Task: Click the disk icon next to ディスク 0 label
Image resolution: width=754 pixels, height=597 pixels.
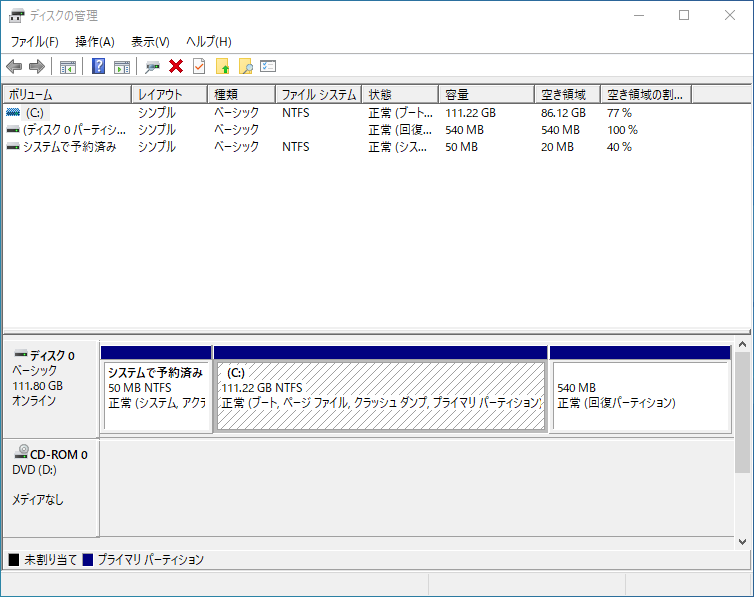Action: tap(21, 354)
